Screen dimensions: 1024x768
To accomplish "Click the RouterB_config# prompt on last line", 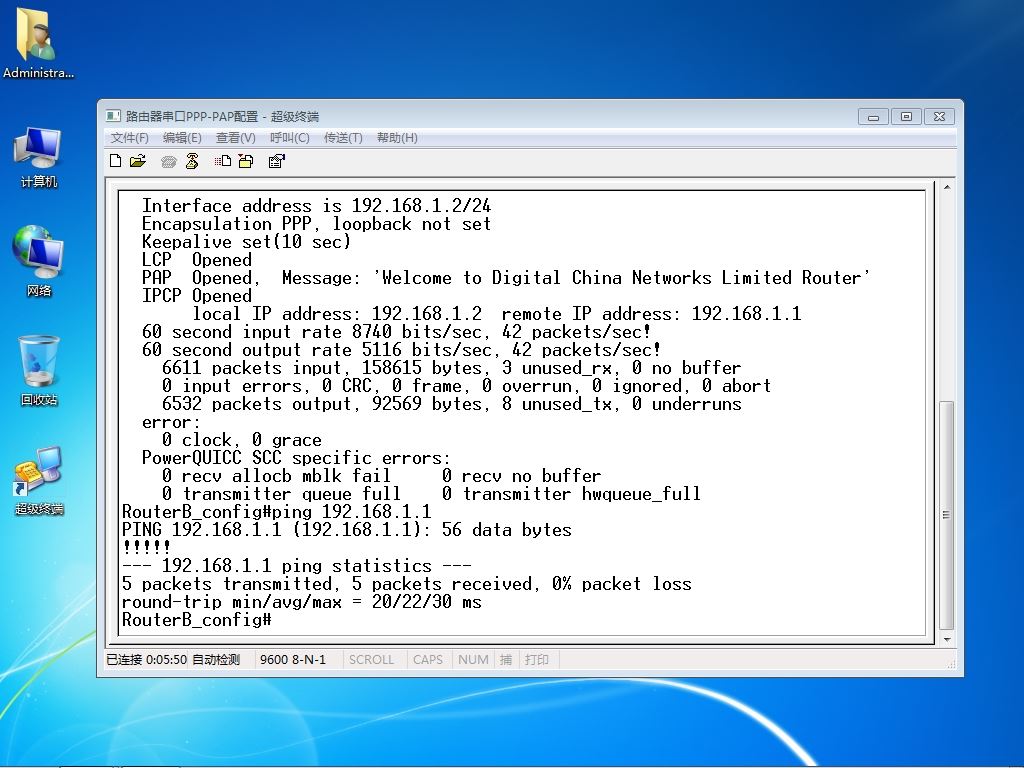I will 196,620.
